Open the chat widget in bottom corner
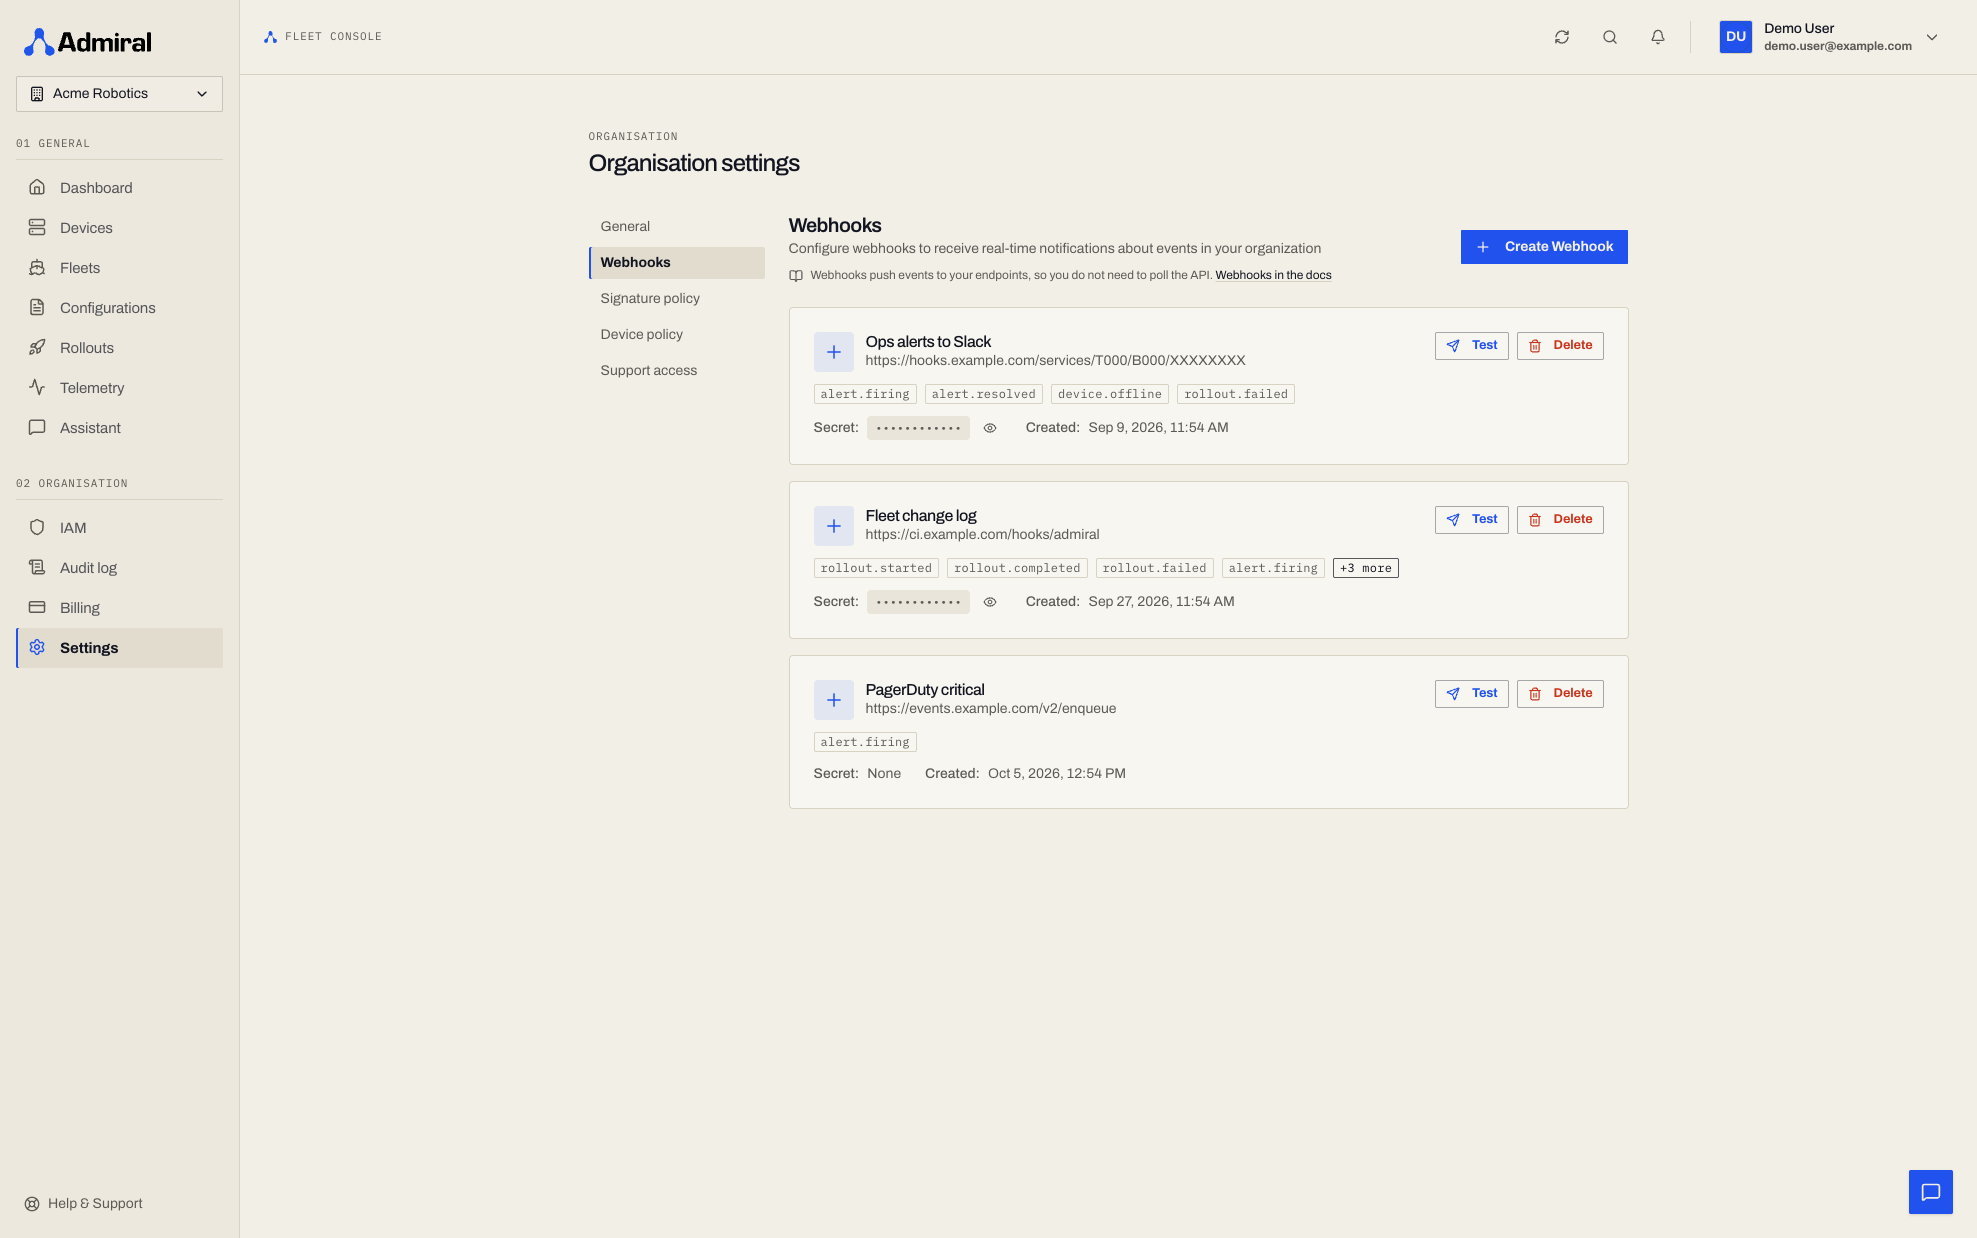Screen dimensions: 1977x1238 pyautogui.click(x=1930, y=1191)
